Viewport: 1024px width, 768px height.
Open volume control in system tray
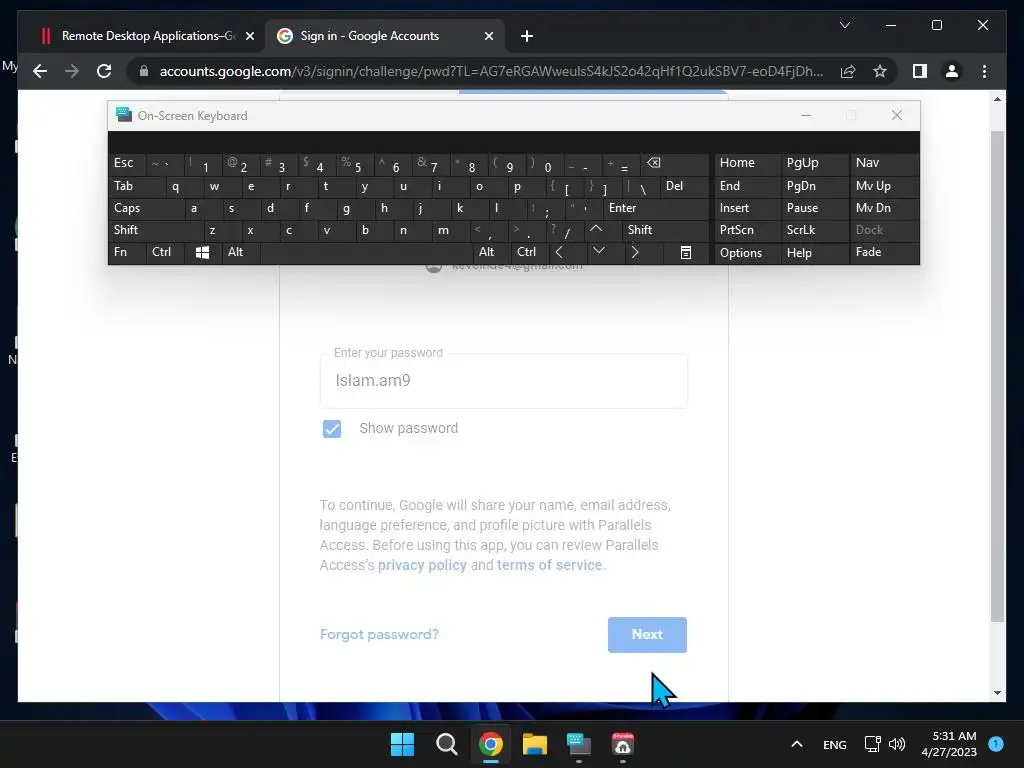[x=897, y=744]
